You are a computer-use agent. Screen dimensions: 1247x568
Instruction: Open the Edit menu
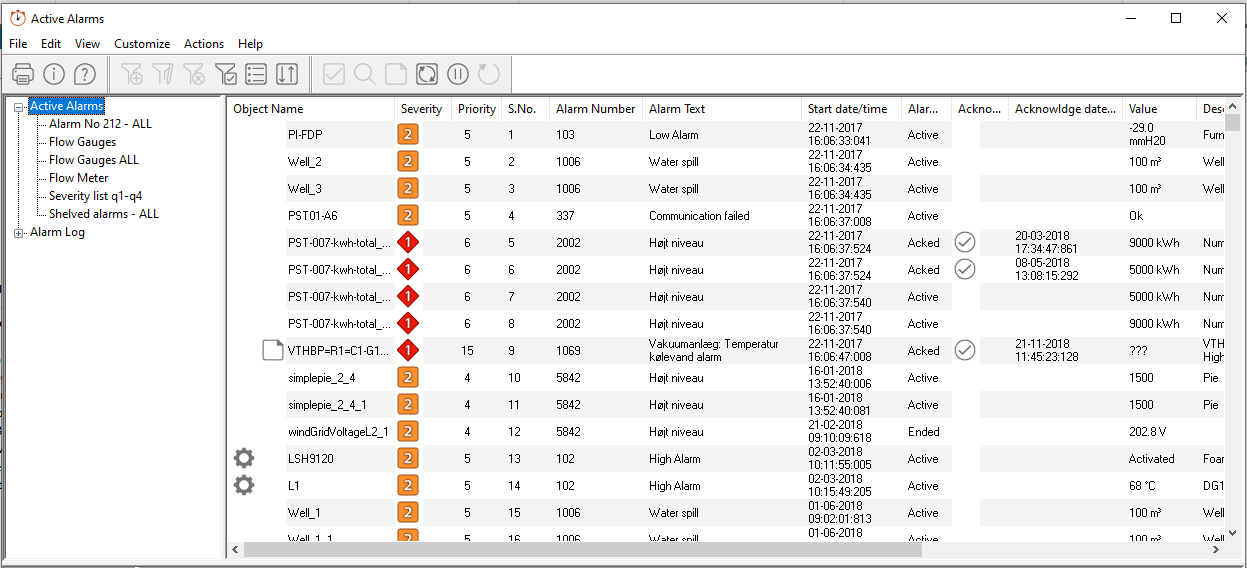[x=51, y=44]
